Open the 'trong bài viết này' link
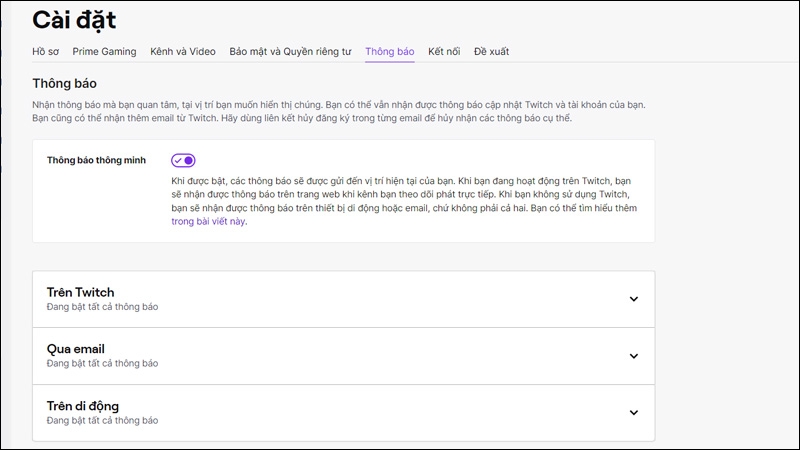The image size is (800, 450). pyautogui.click(x=208, y=221)
